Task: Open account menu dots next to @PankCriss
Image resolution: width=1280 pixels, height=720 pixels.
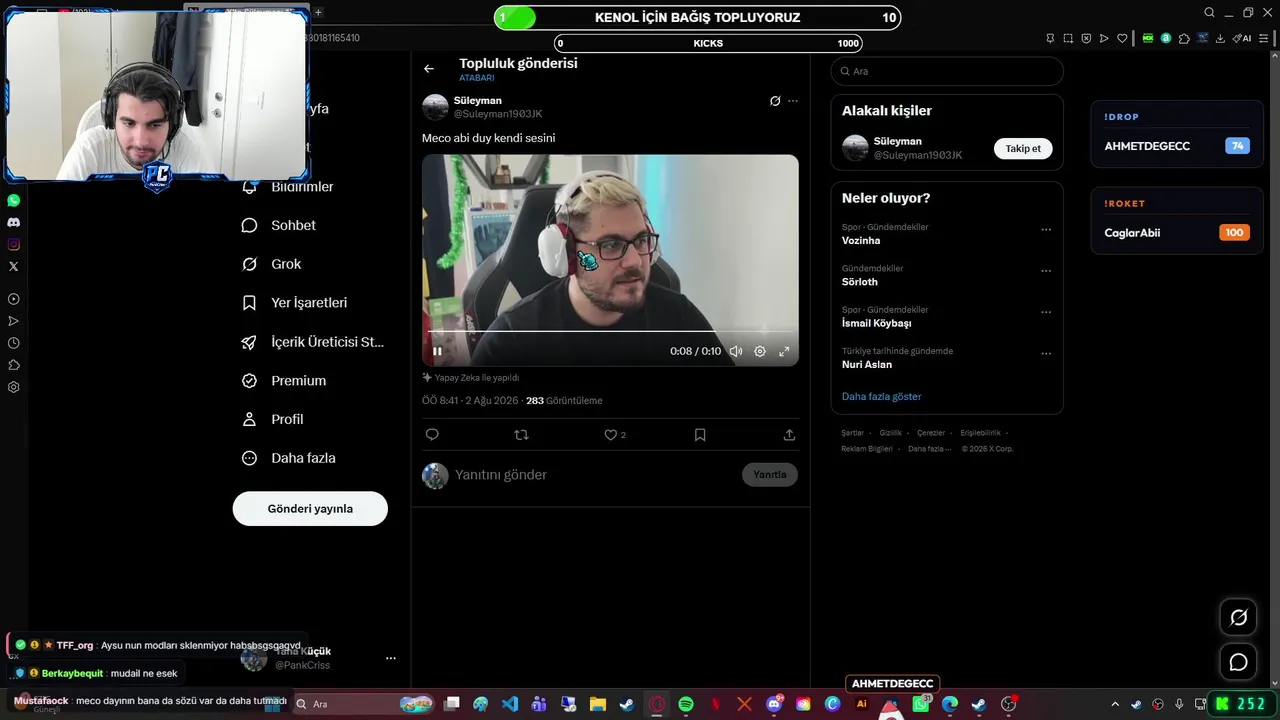Action: pos(391,658)
